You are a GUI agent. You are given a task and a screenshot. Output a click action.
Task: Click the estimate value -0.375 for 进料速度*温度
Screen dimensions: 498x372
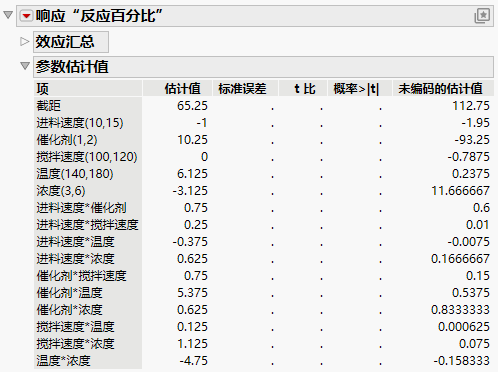(x=190, y=242)
